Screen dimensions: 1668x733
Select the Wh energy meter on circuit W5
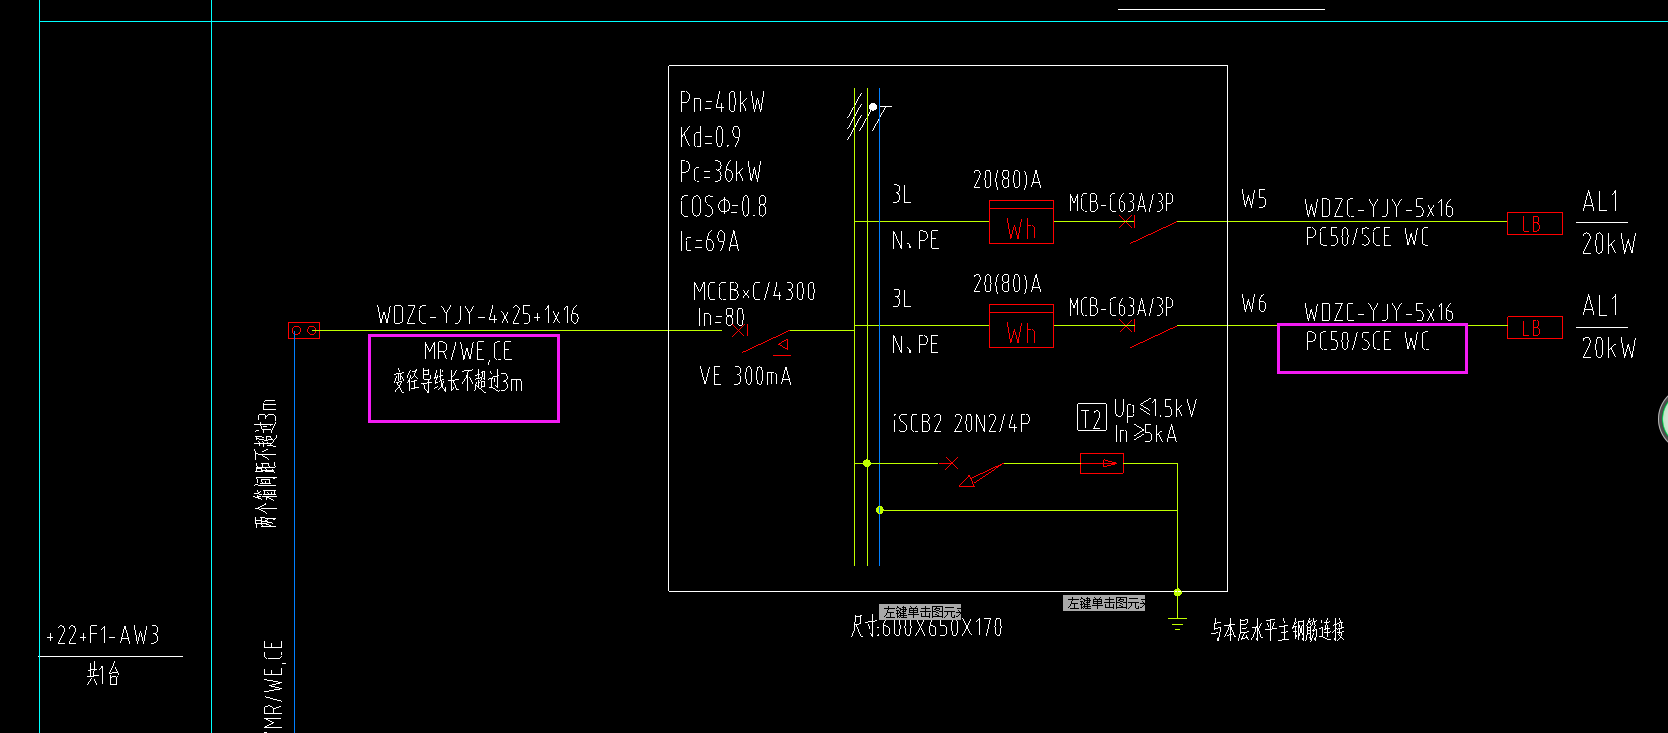point(1021,222)
